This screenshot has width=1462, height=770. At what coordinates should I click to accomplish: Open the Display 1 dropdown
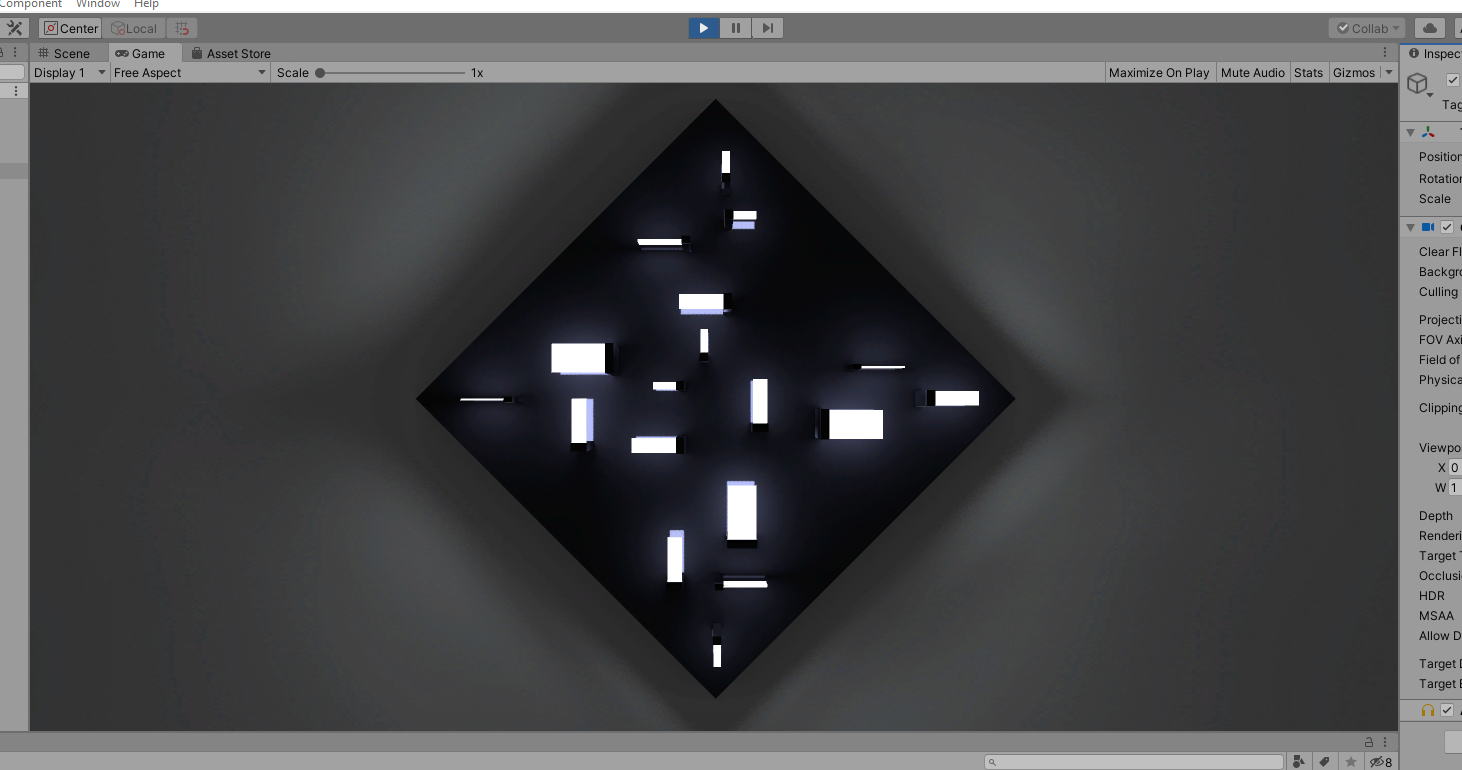[x=70, y=72]
